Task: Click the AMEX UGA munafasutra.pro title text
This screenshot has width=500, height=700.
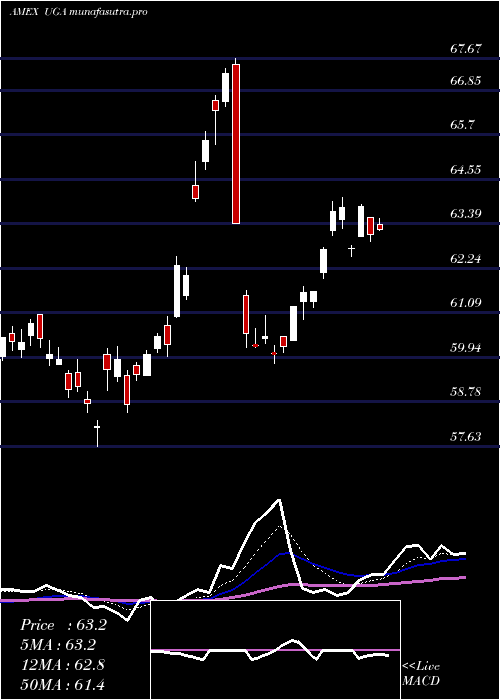Action: click(x=79, y=12)
